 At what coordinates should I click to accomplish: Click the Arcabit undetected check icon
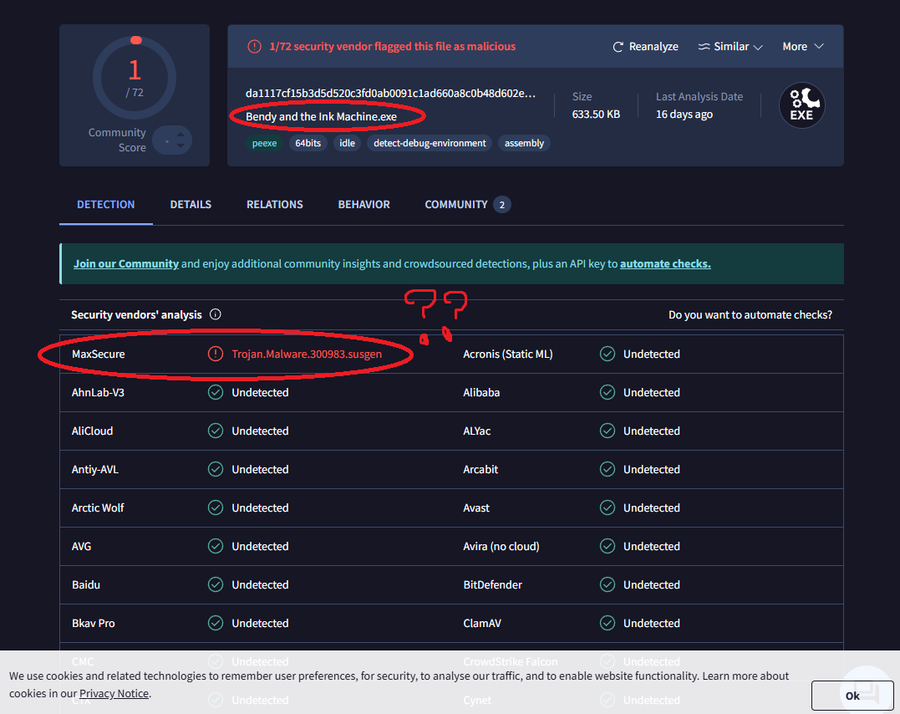607,469
